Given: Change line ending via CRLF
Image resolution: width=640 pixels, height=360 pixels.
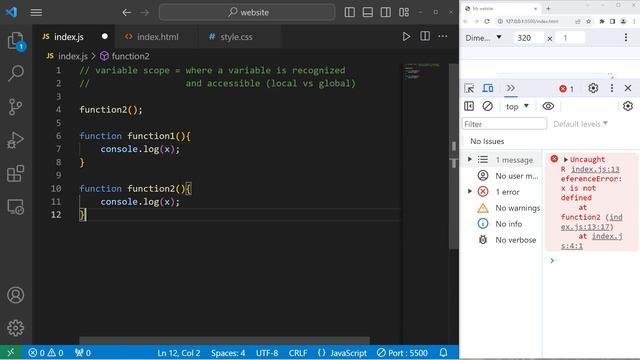Looking at the screenshot, I should tap(298, 353).
